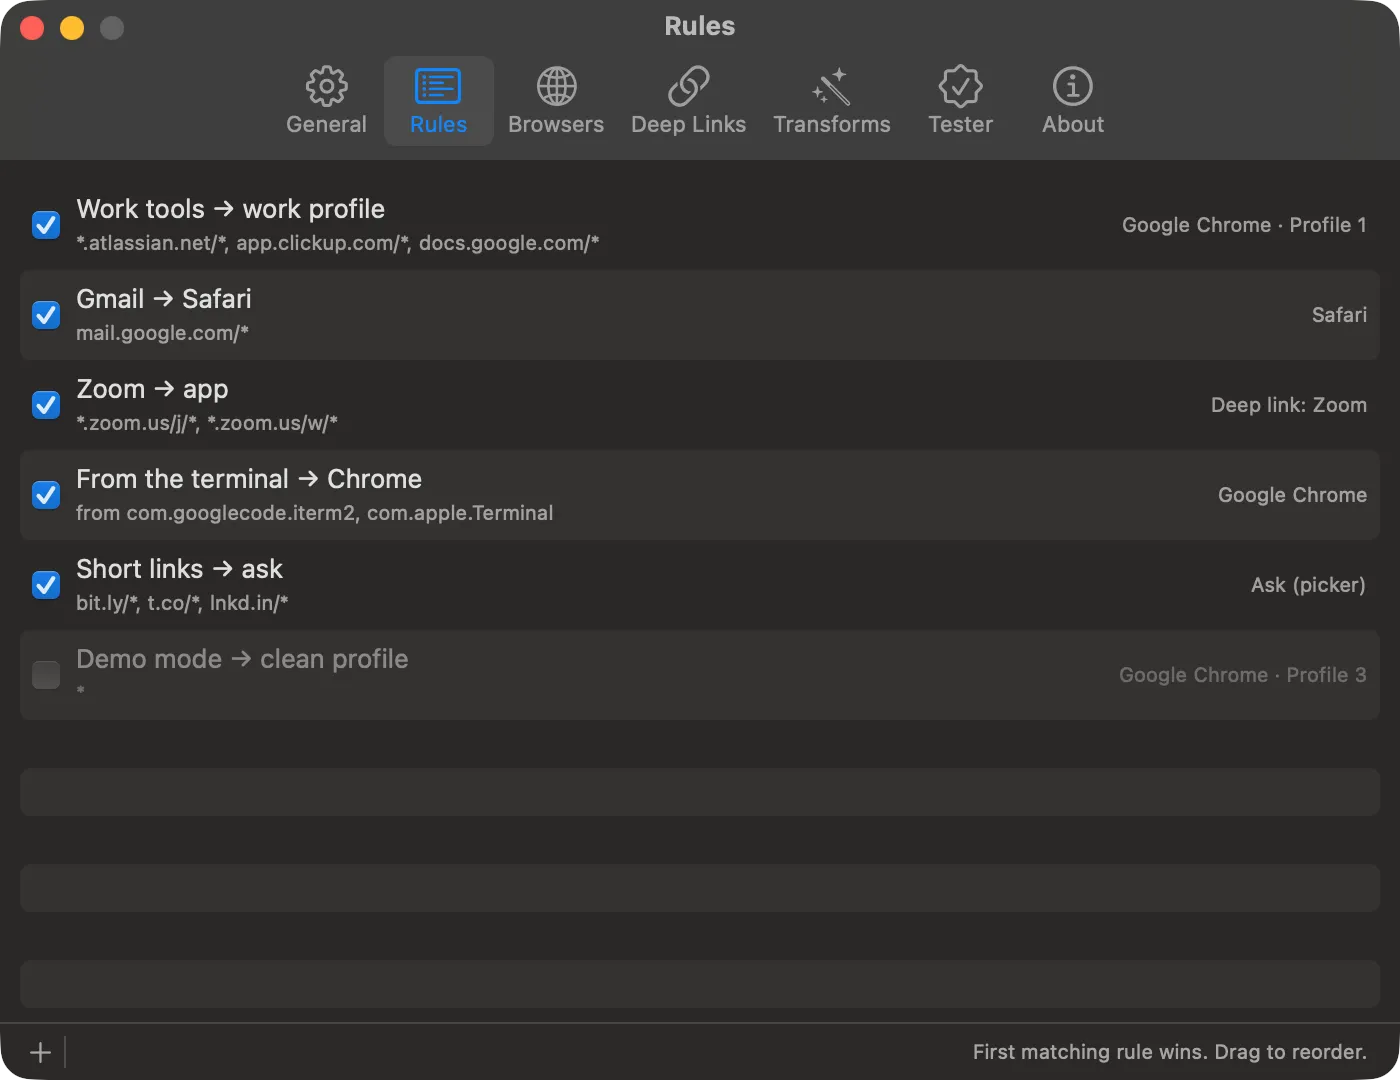Disable the Work tools rule checkbox

[46, 225]
